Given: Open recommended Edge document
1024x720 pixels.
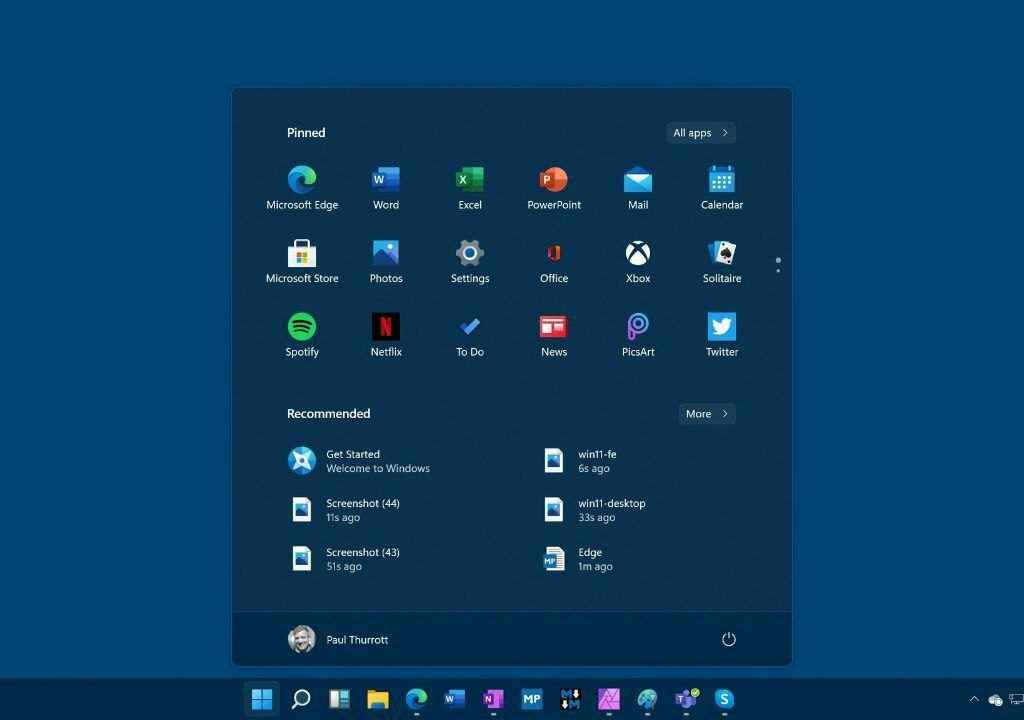Looking at the screenshot, I should 578,559.
